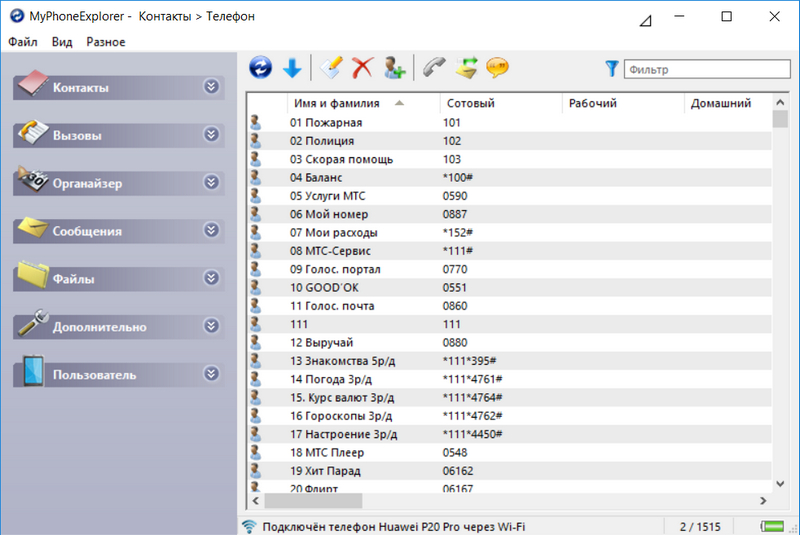
Task: Click the export/import arrows toolbar icon
Action: pos(466,68)
